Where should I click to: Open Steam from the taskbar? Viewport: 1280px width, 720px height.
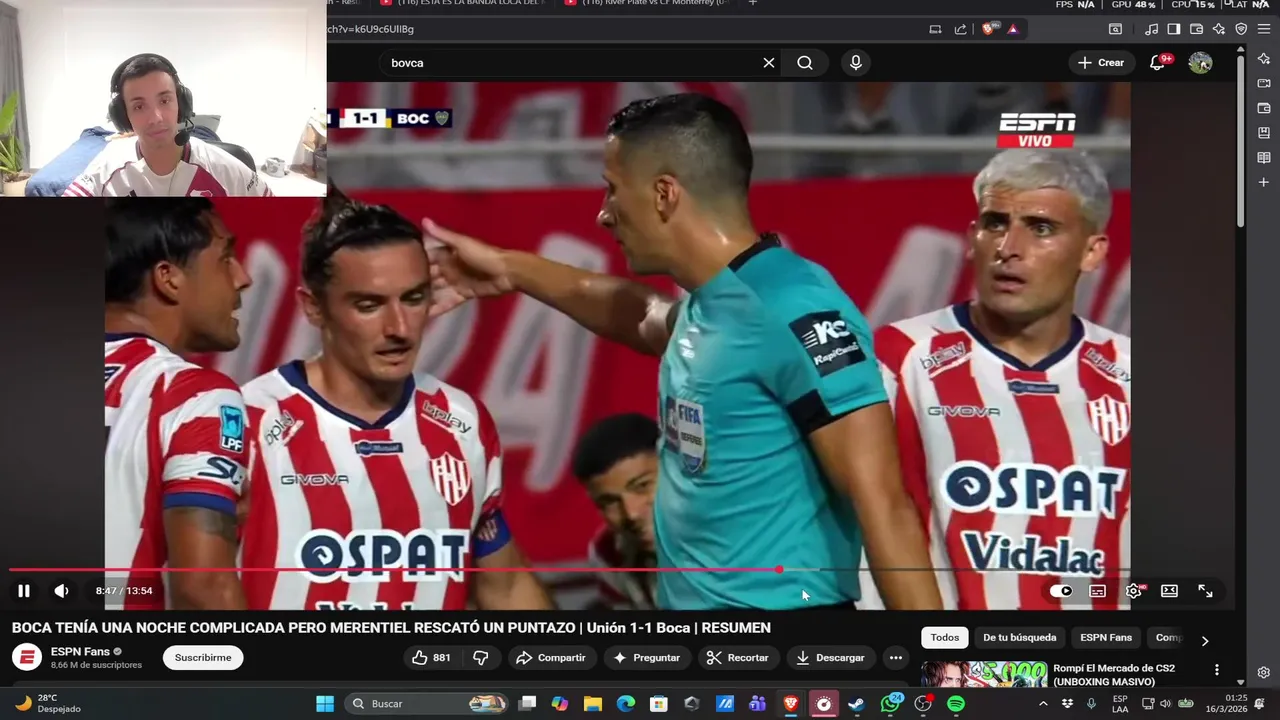tap(857, 704)
